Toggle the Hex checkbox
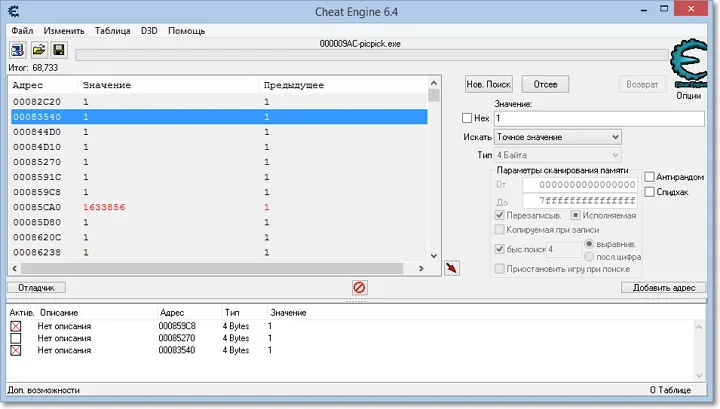 point(467,118)
